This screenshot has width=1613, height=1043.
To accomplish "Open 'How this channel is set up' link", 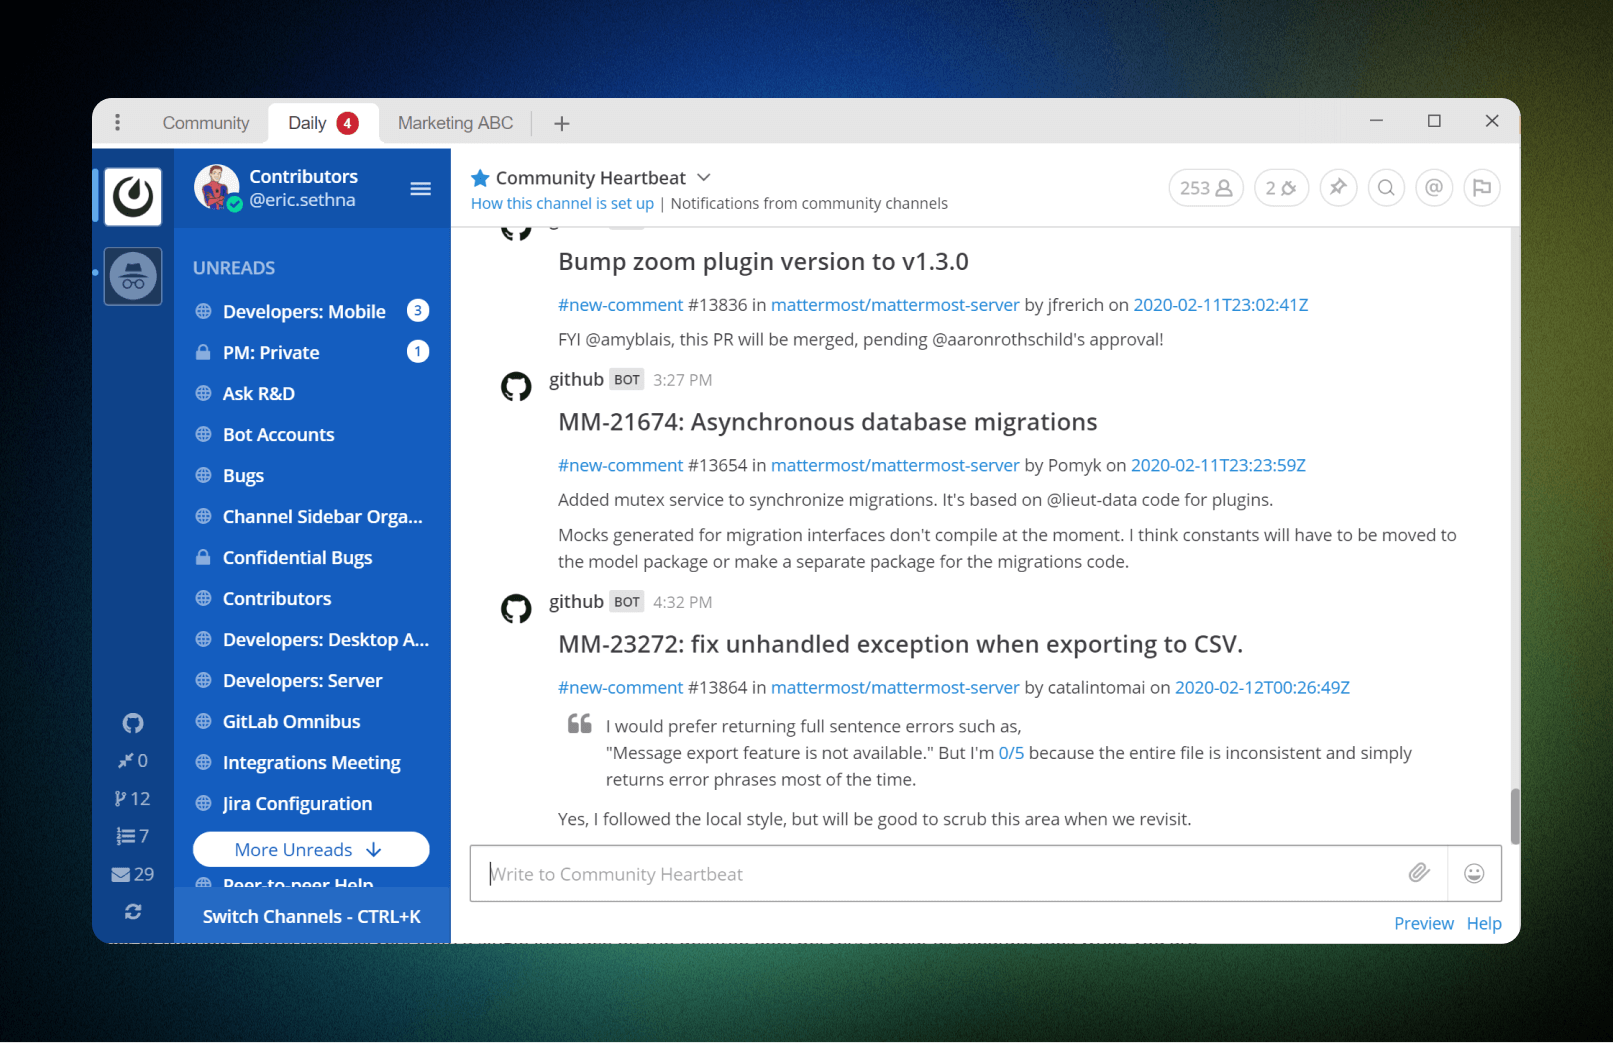I will pos(562,203).
